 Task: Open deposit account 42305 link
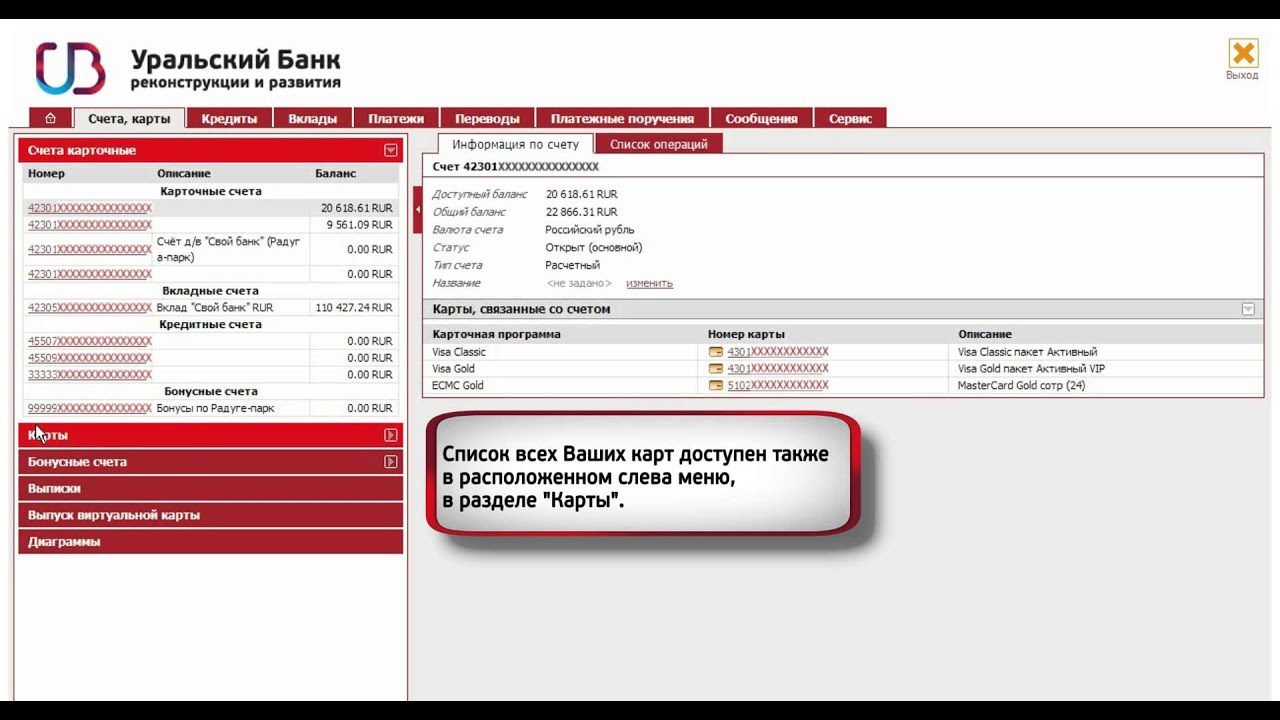pyautogui.click(x=89, y=308)
